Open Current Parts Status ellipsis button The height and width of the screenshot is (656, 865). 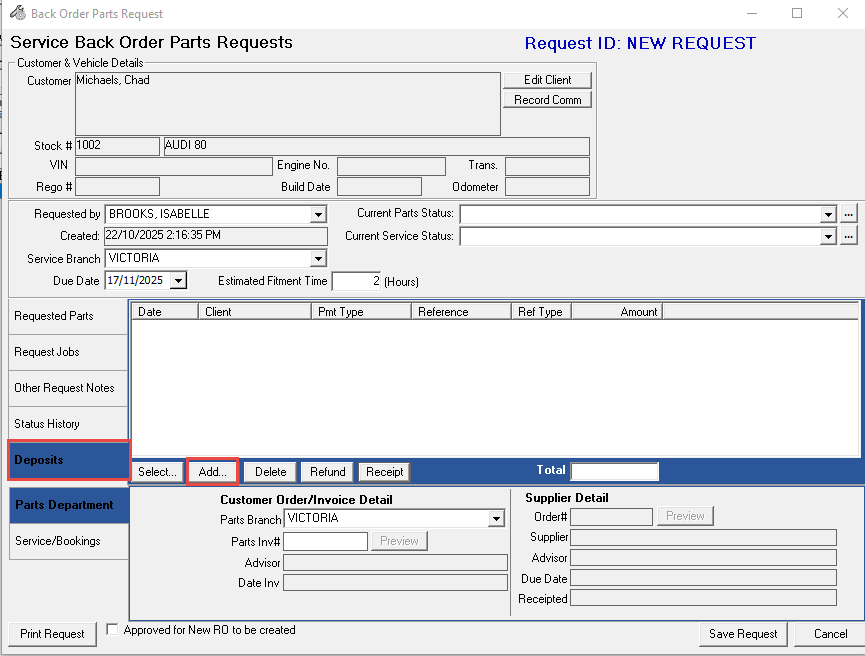coord(848,214)
